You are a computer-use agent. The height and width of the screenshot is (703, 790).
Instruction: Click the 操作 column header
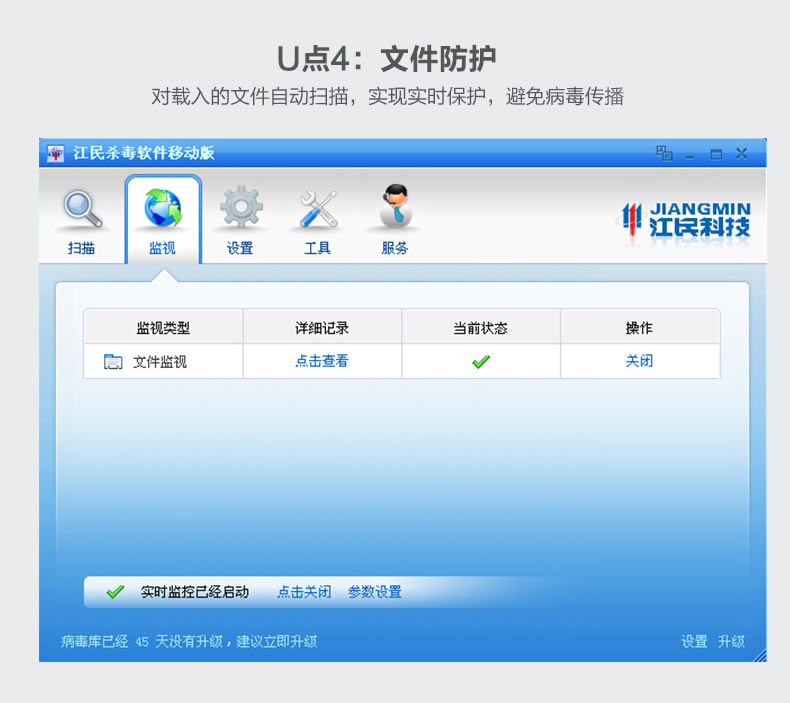640,328
